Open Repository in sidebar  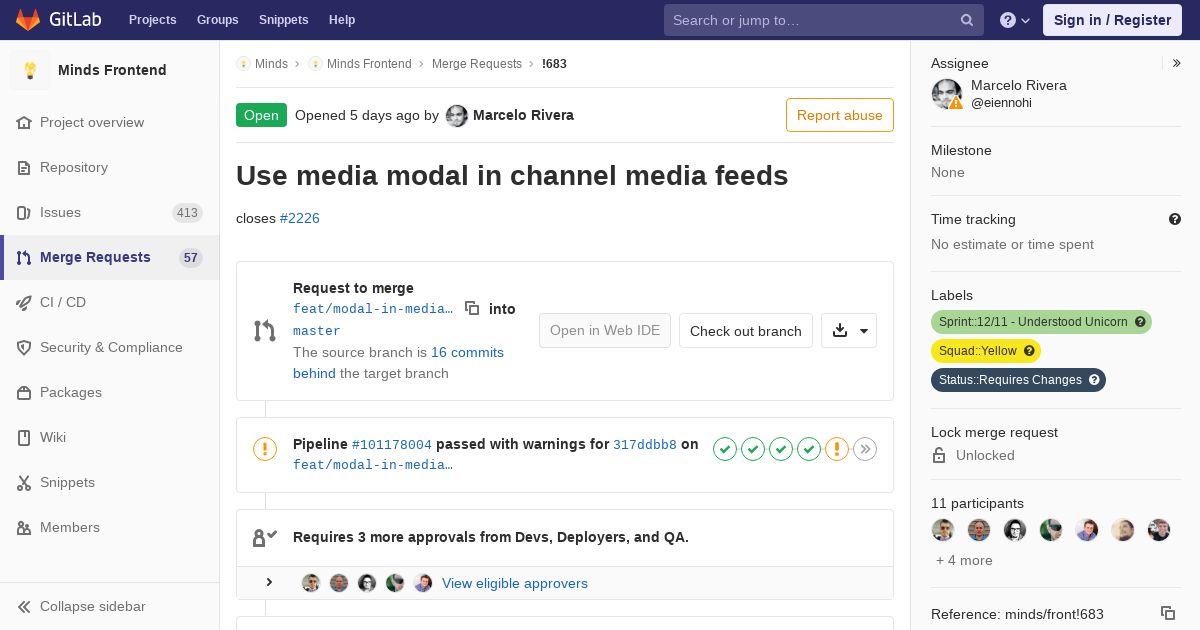point(109,167)
